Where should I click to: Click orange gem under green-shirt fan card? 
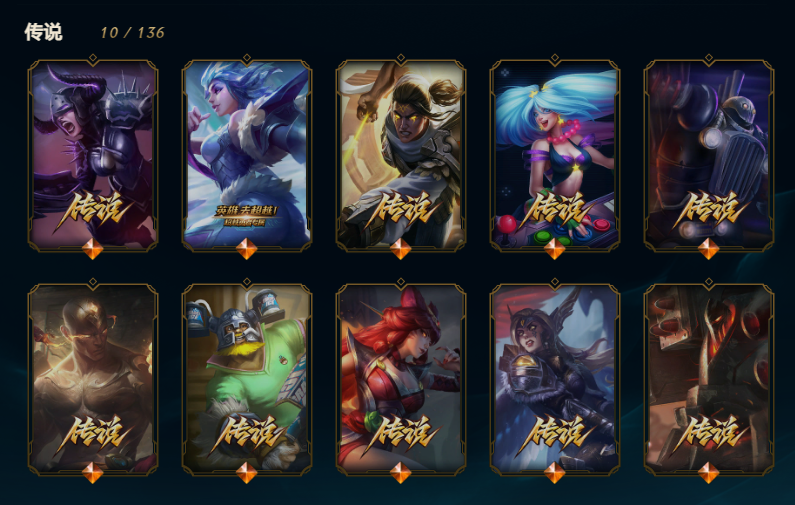coord(247,473)
